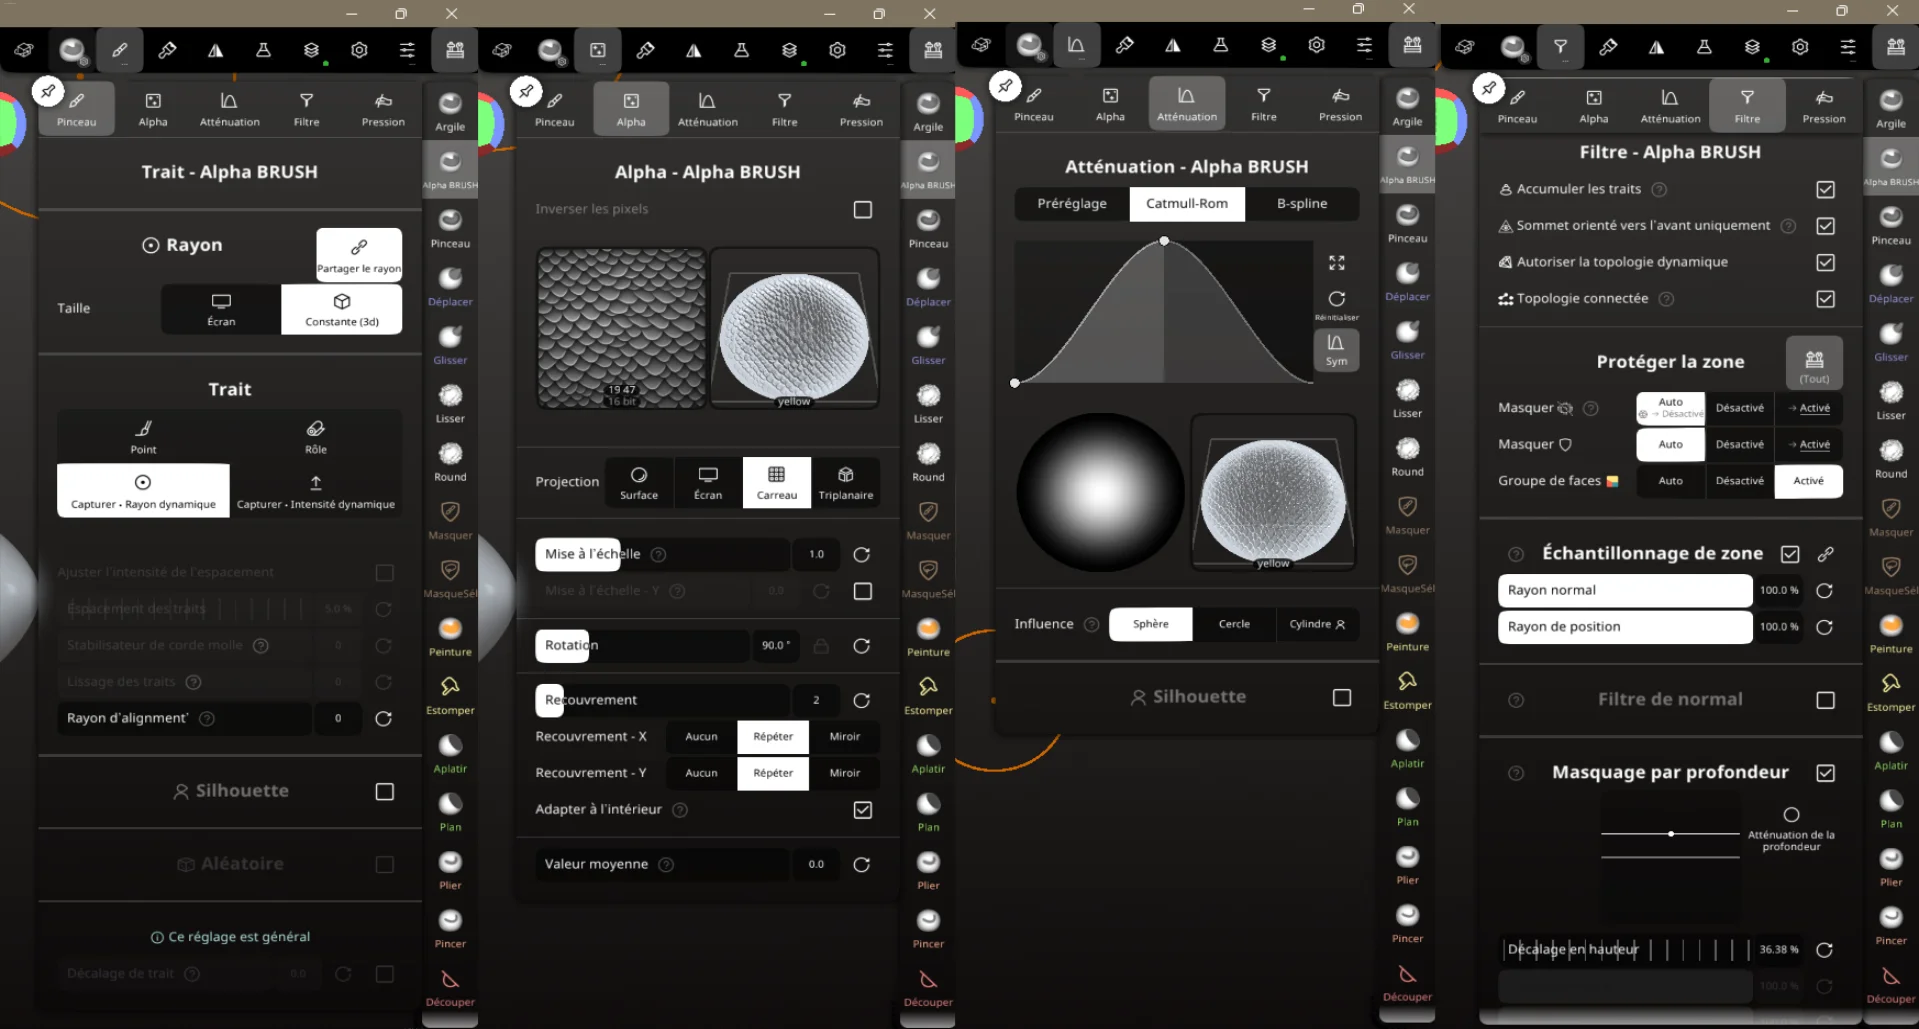1919x1029 pixels.
Task: Uncheck Sommet orienté vers l'avant uniquement
Action: tap(1825, 226)
